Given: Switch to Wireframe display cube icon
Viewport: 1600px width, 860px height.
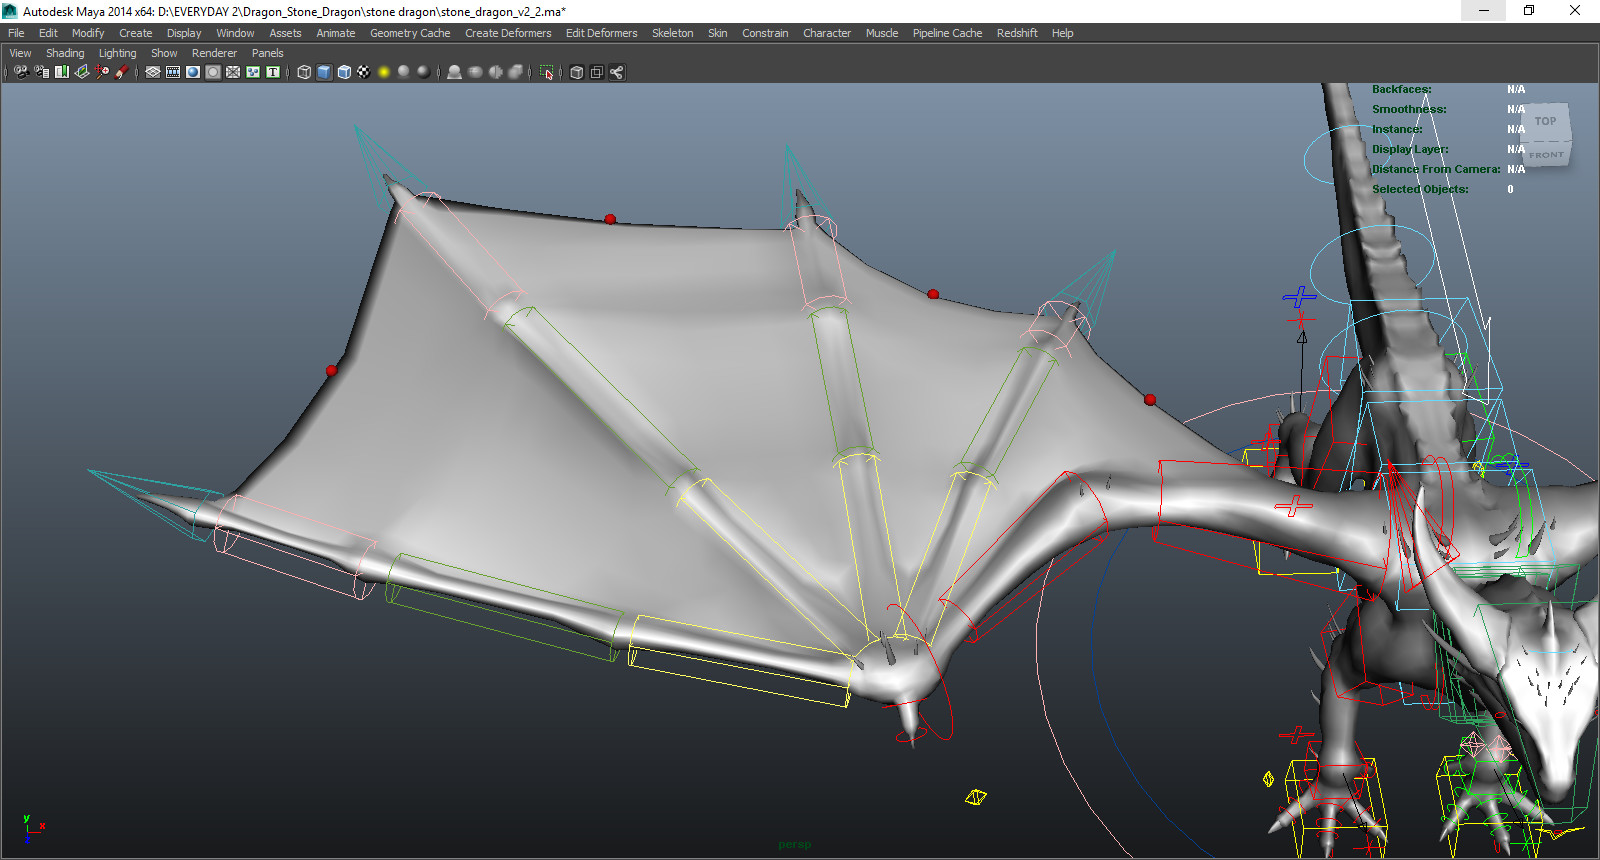Looking at the screenshot, I should click(x=304, y=72).
